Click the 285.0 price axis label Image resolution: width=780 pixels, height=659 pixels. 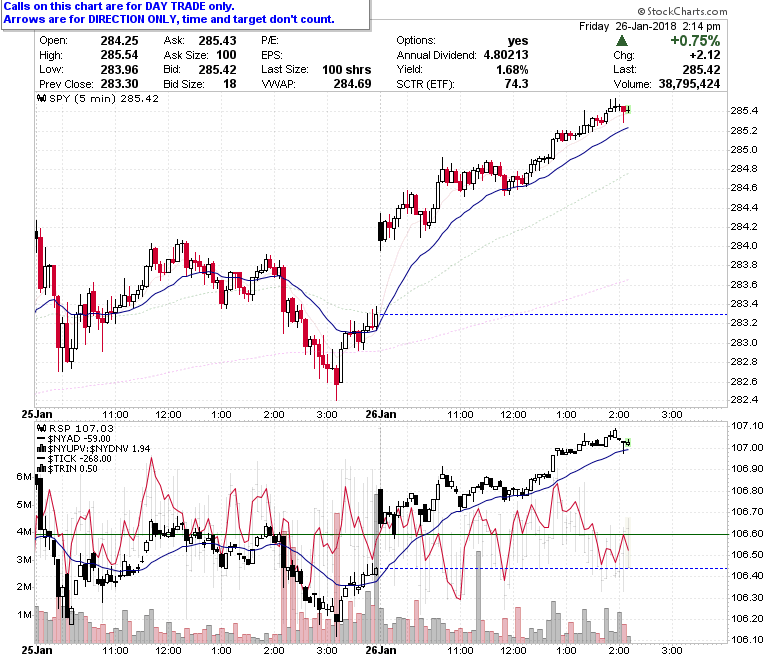[744, 150]
